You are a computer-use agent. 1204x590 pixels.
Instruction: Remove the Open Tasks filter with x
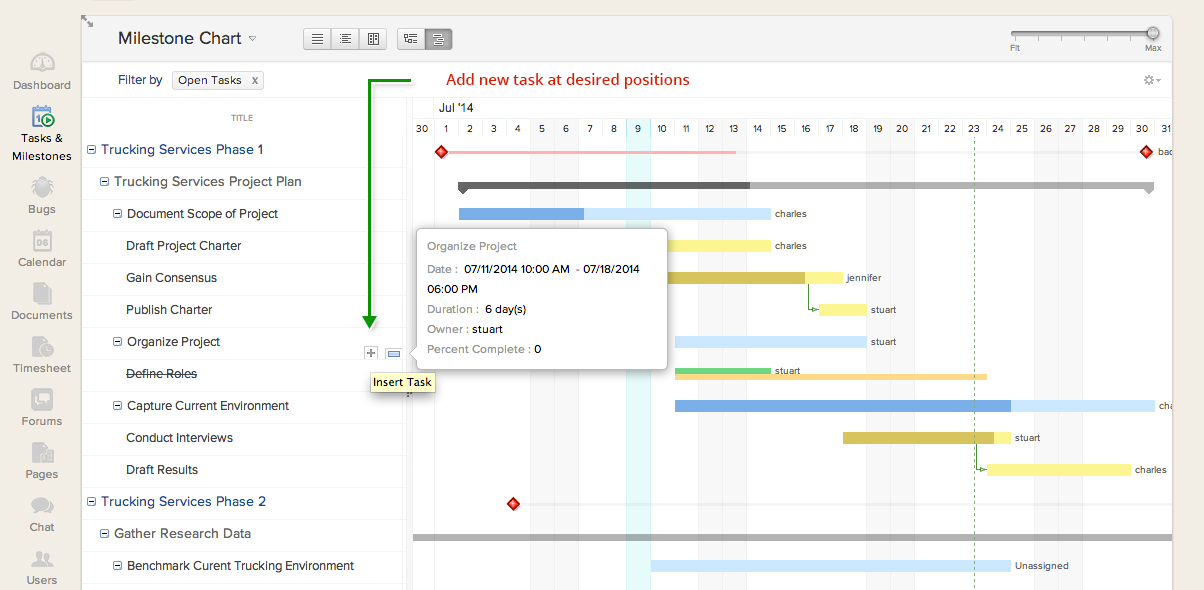254,80
